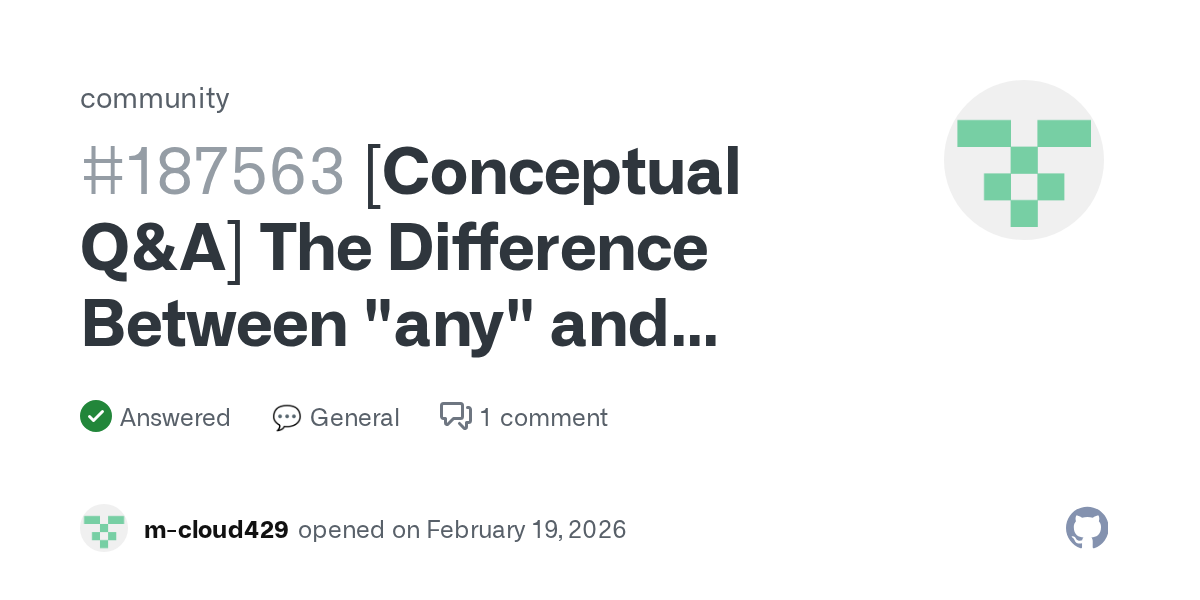1200x600 pixels.
Task: Open the GitHub Octocat logo
Action: 1087,528
